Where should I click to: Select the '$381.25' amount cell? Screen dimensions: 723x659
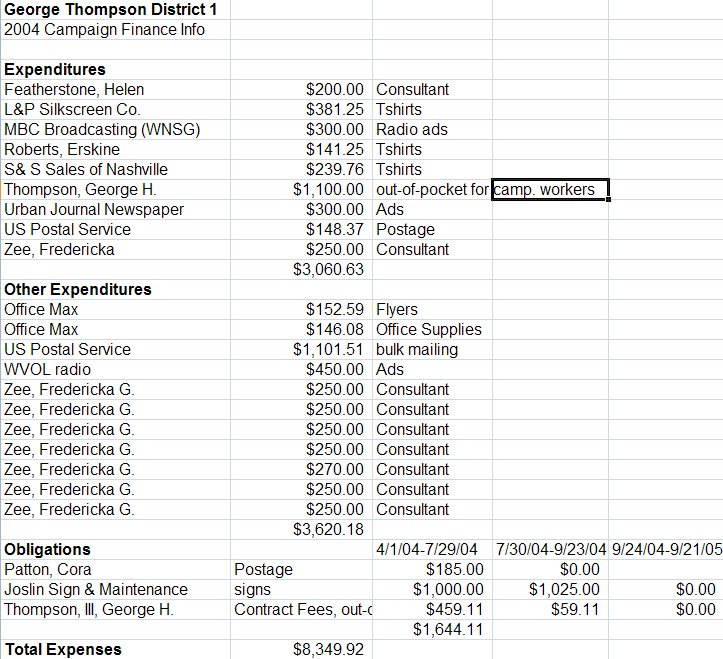click(x=302, y=109)
